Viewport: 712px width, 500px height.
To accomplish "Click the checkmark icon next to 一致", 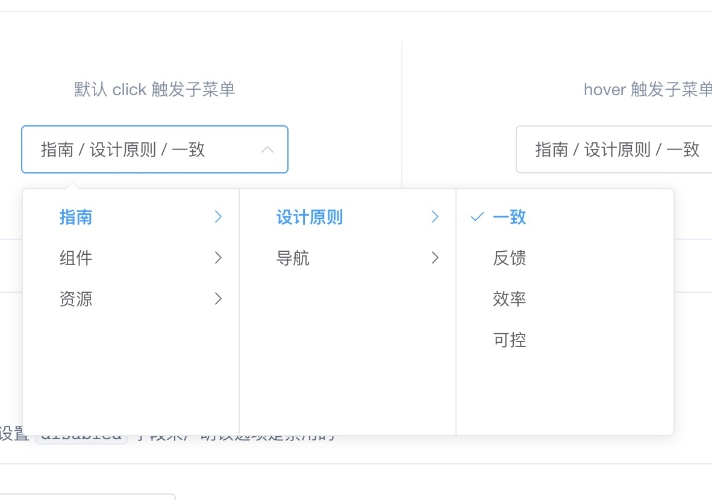I will pos(477,217).
